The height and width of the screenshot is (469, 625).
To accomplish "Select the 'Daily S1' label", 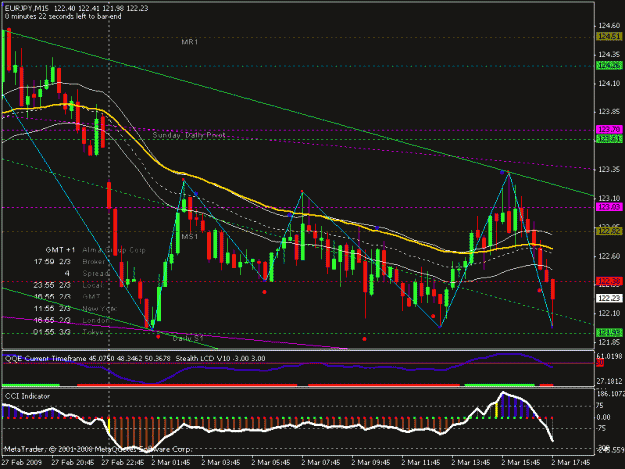I will pyautogui.click(x=188, y=338).
